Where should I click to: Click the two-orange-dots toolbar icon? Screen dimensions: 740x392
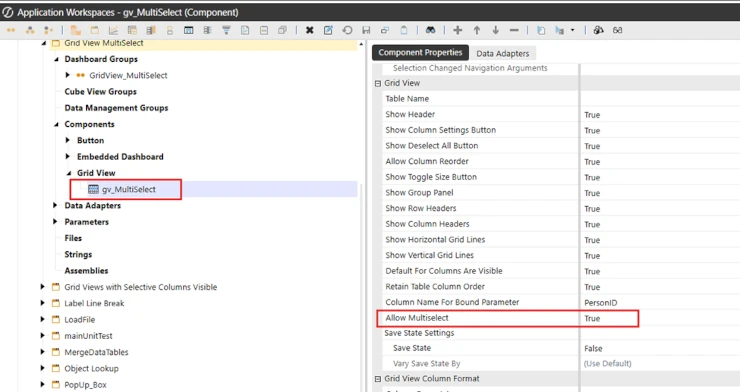pyautogui.click(x=10, y=30)
